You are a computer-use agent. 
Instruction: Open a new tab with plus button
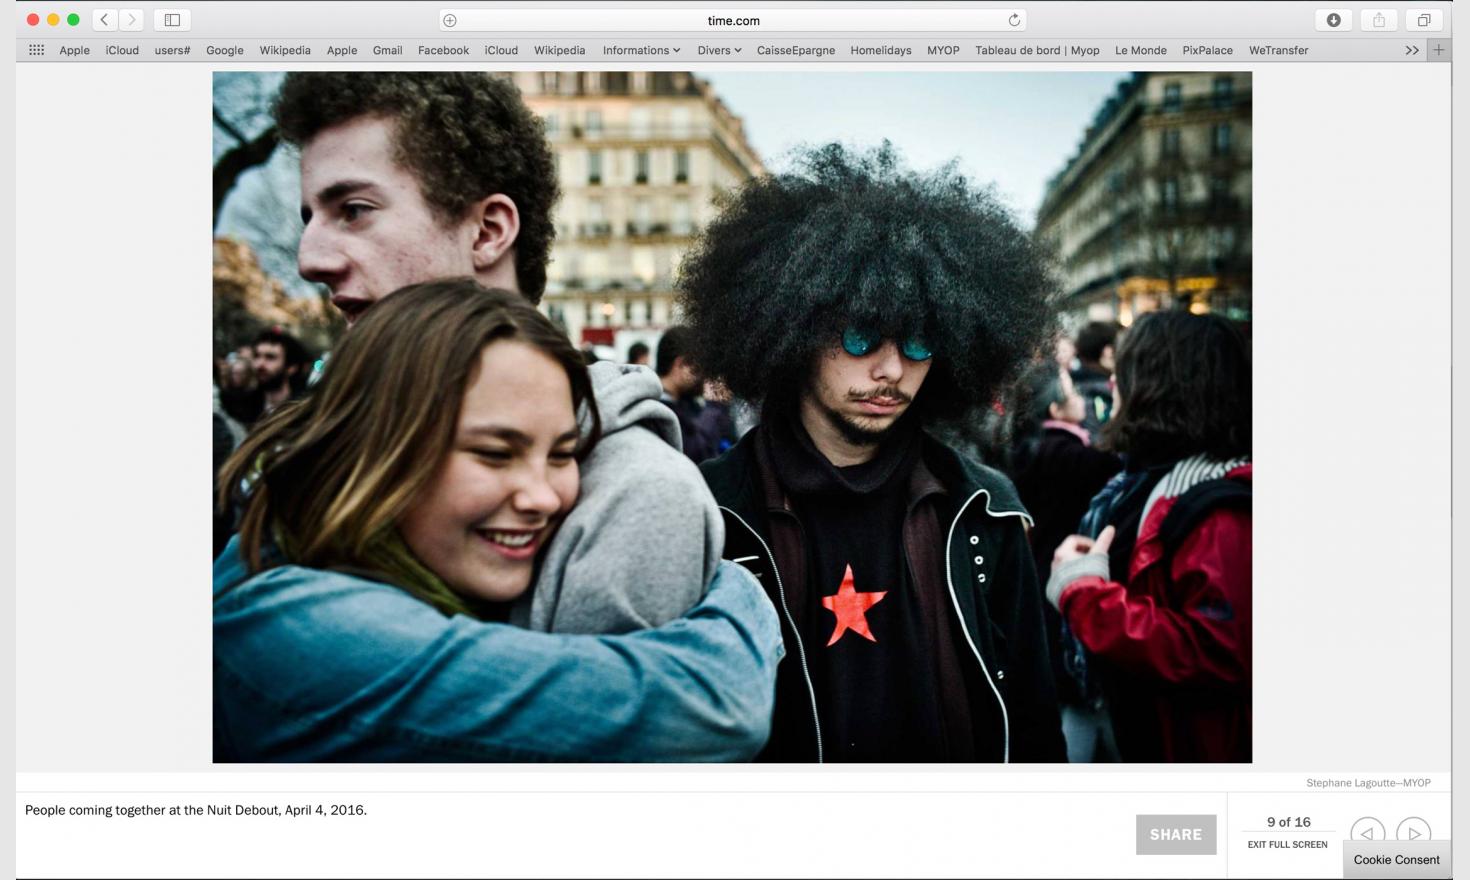[1439, 50]
